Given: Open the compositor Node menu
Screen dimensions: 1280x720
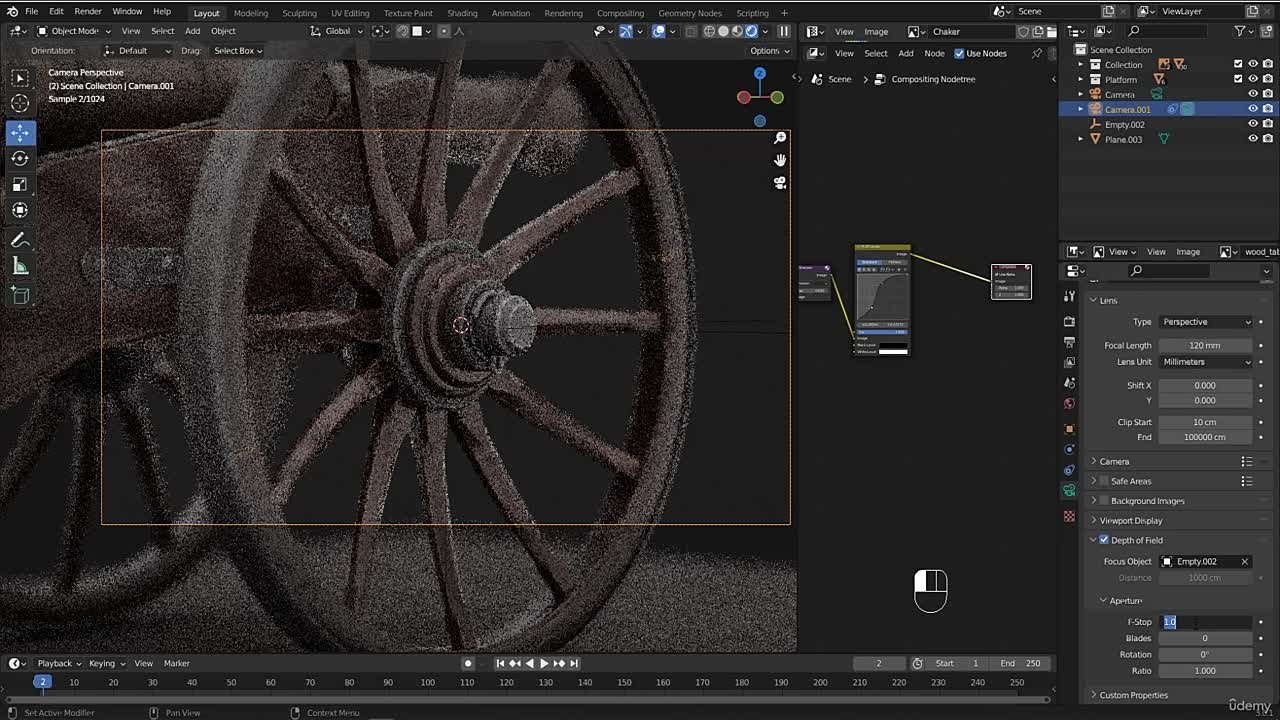Looking at the screenshot, I should pyautogui.click(x=934, y=53).
